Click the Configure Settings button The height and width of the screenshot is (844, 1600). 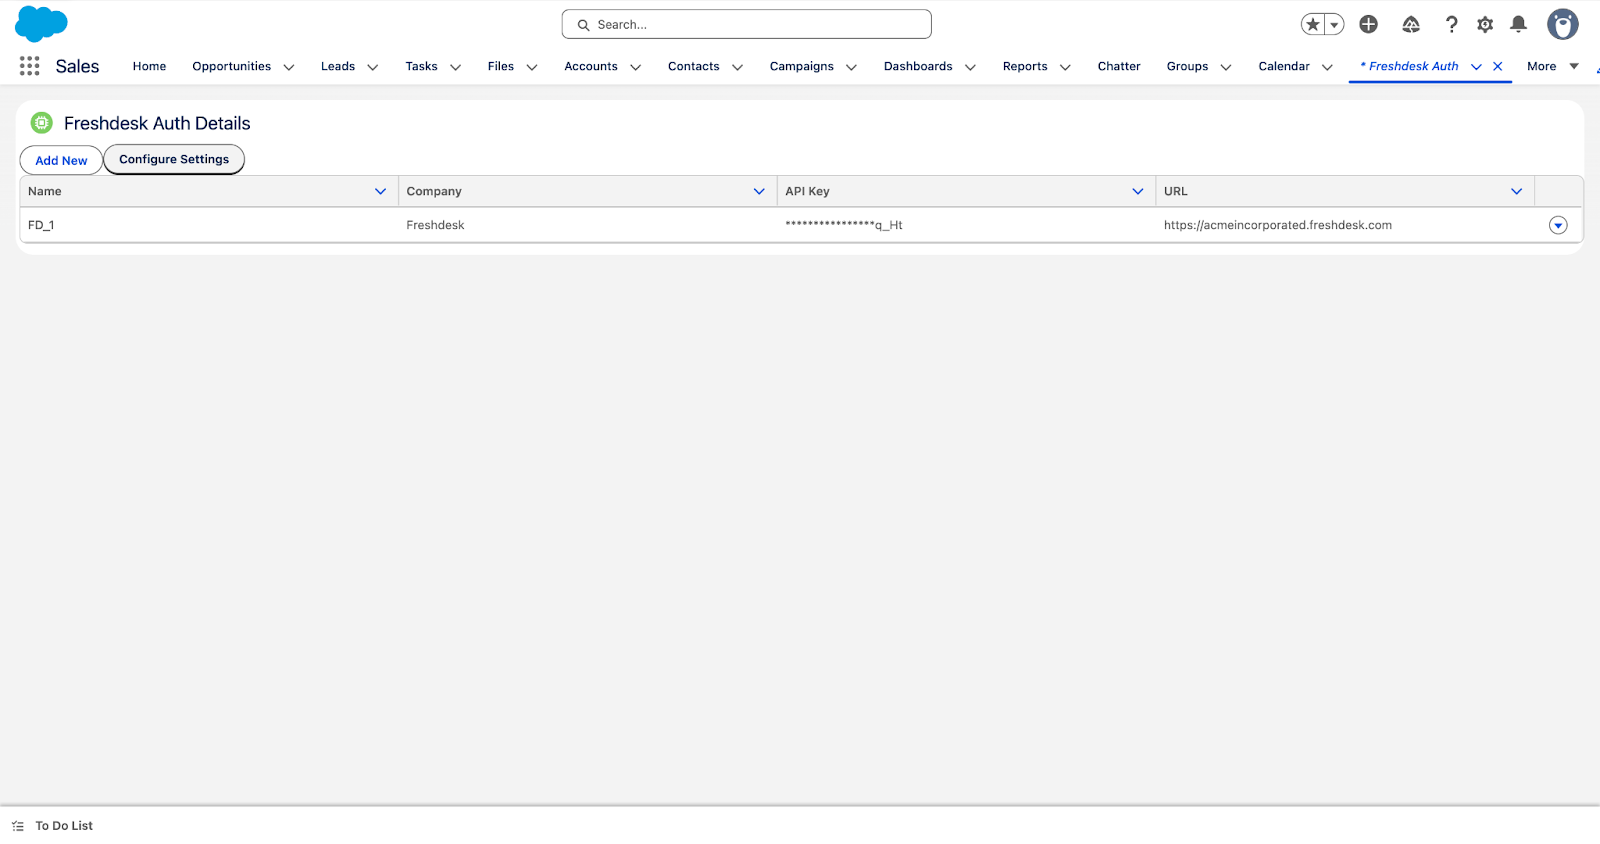[x=174, y=159]
